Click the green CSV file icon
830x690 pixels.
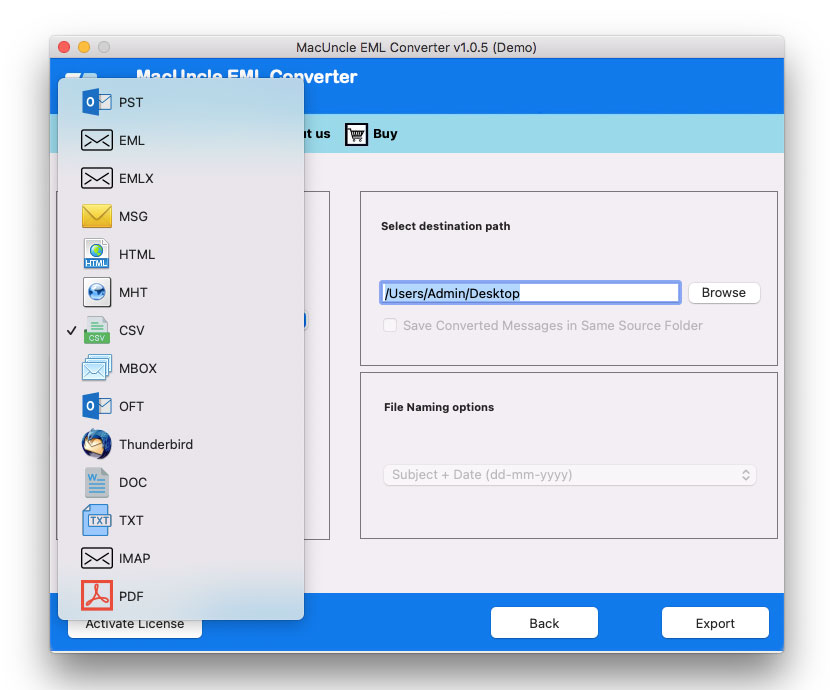click(x=96, y=330)
